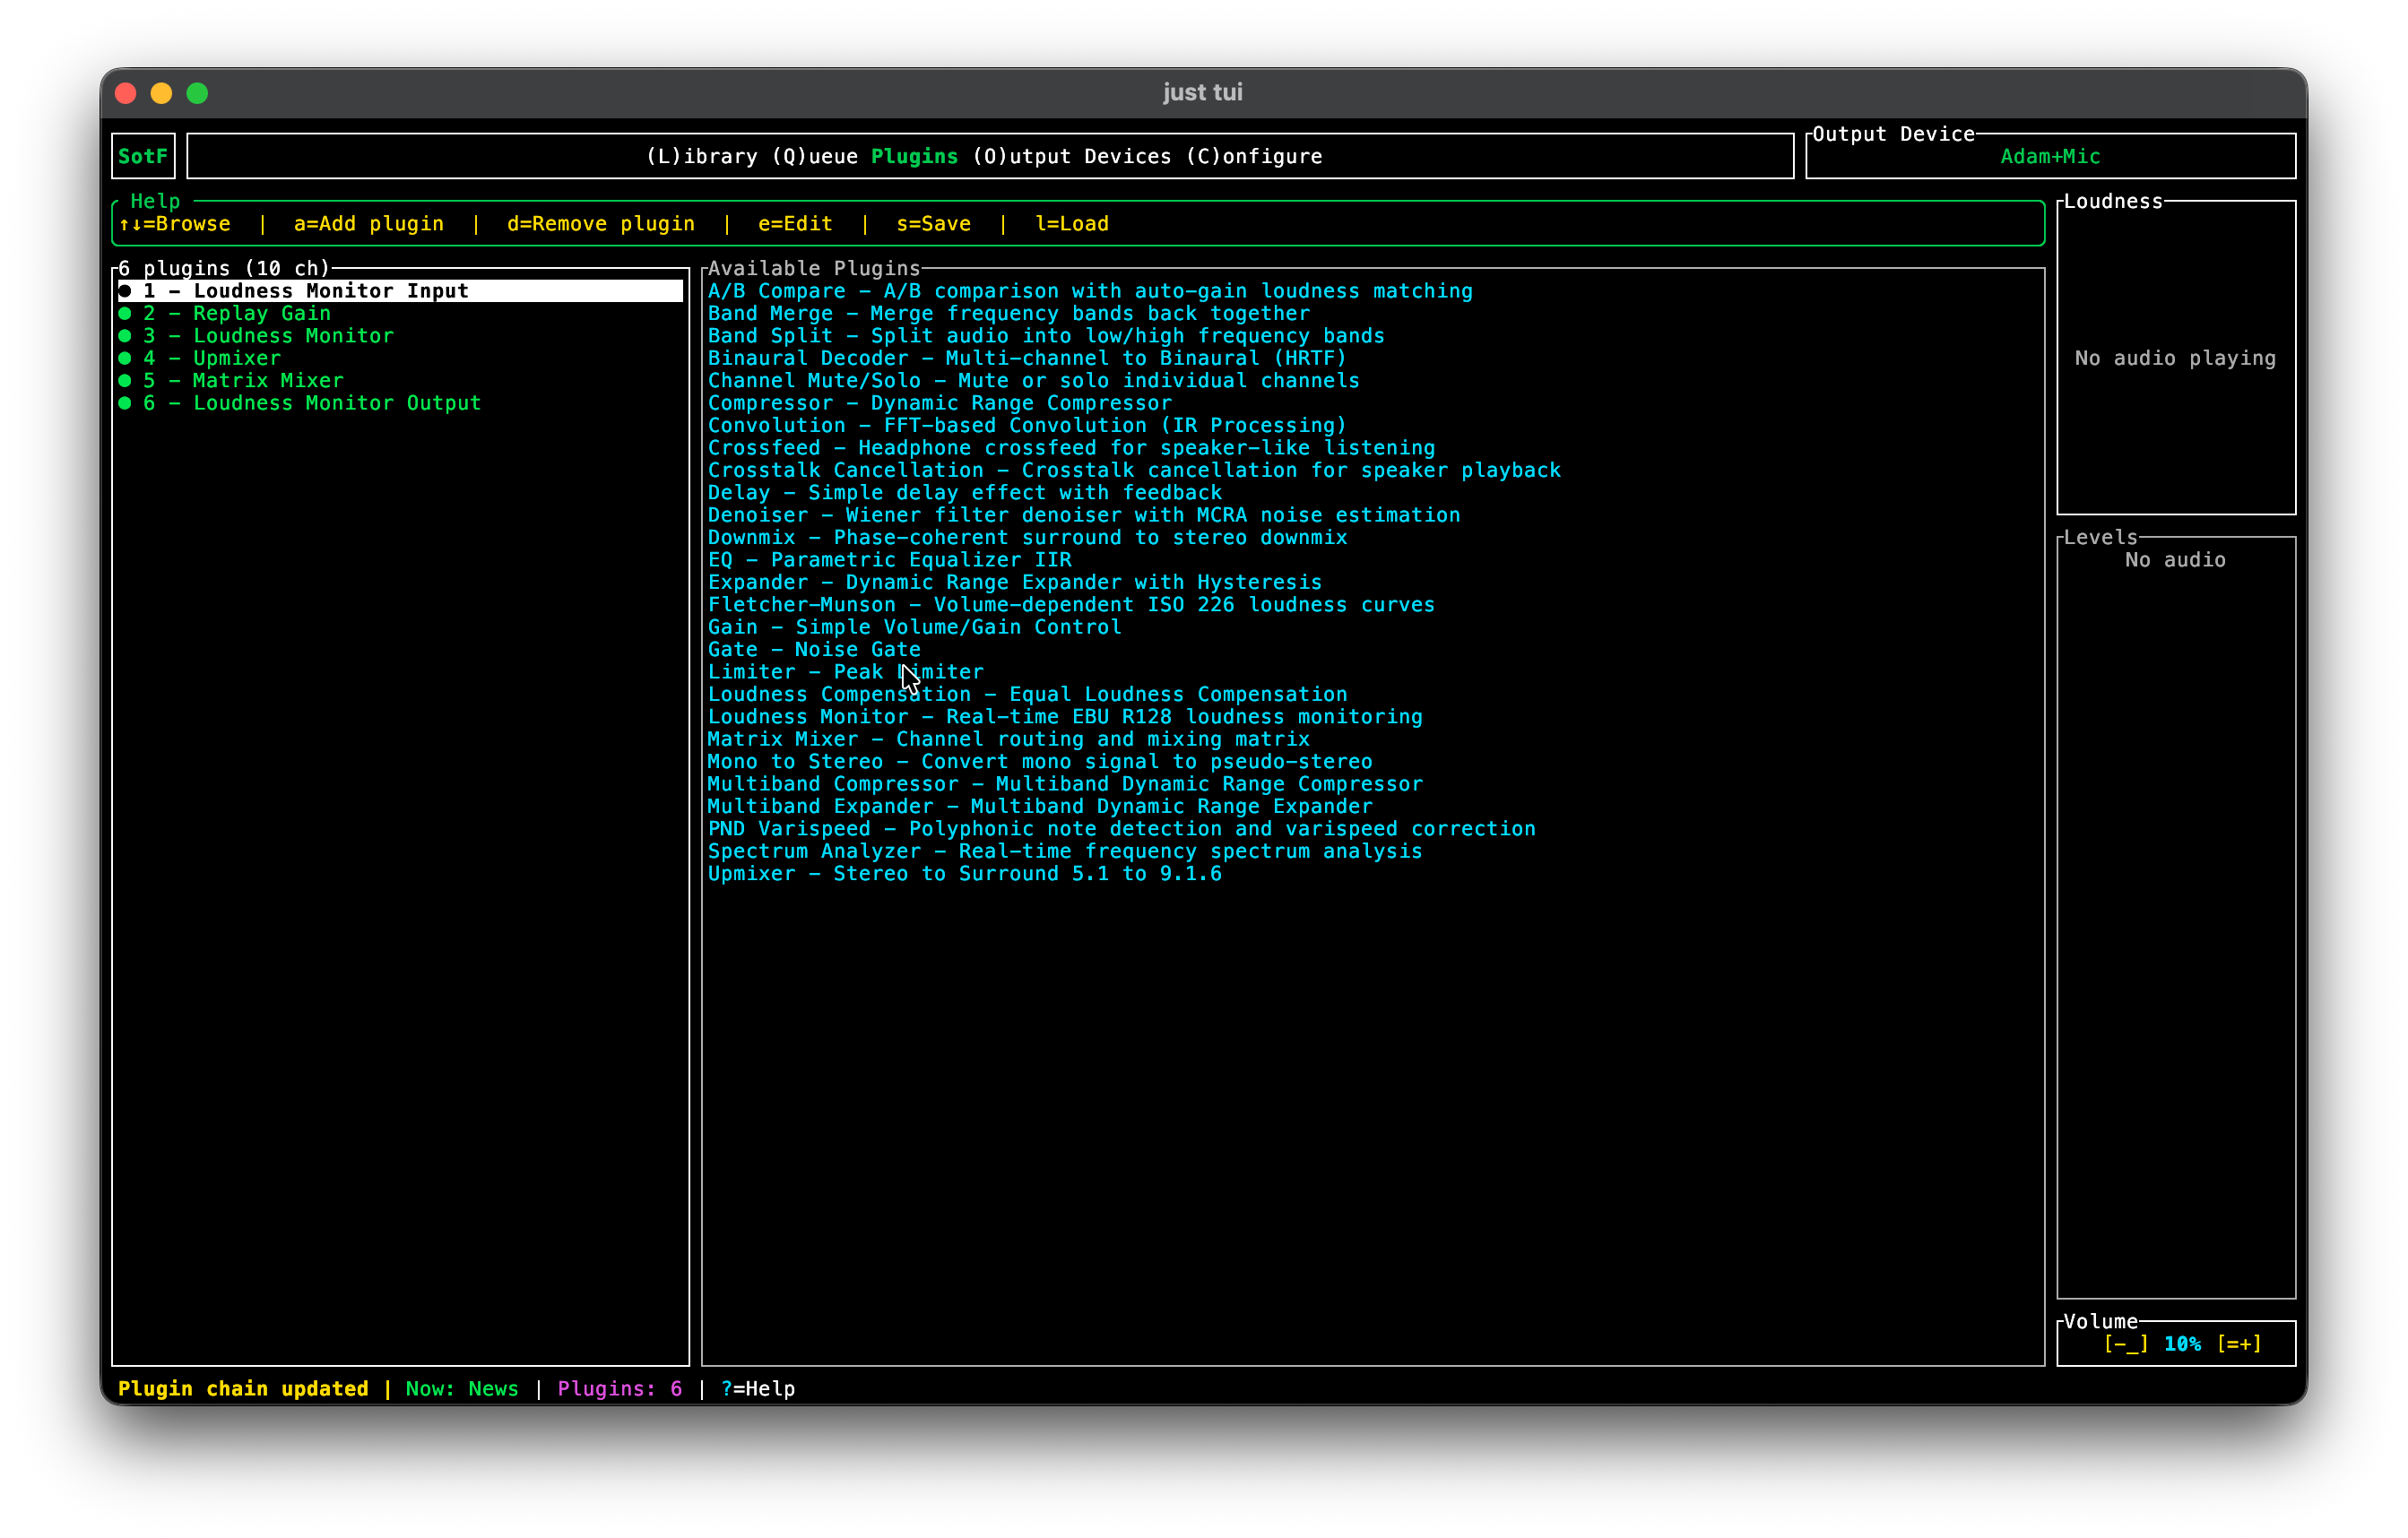
Task: Toggle the green dot beside Replay Gain
Action: coord(125,313)
